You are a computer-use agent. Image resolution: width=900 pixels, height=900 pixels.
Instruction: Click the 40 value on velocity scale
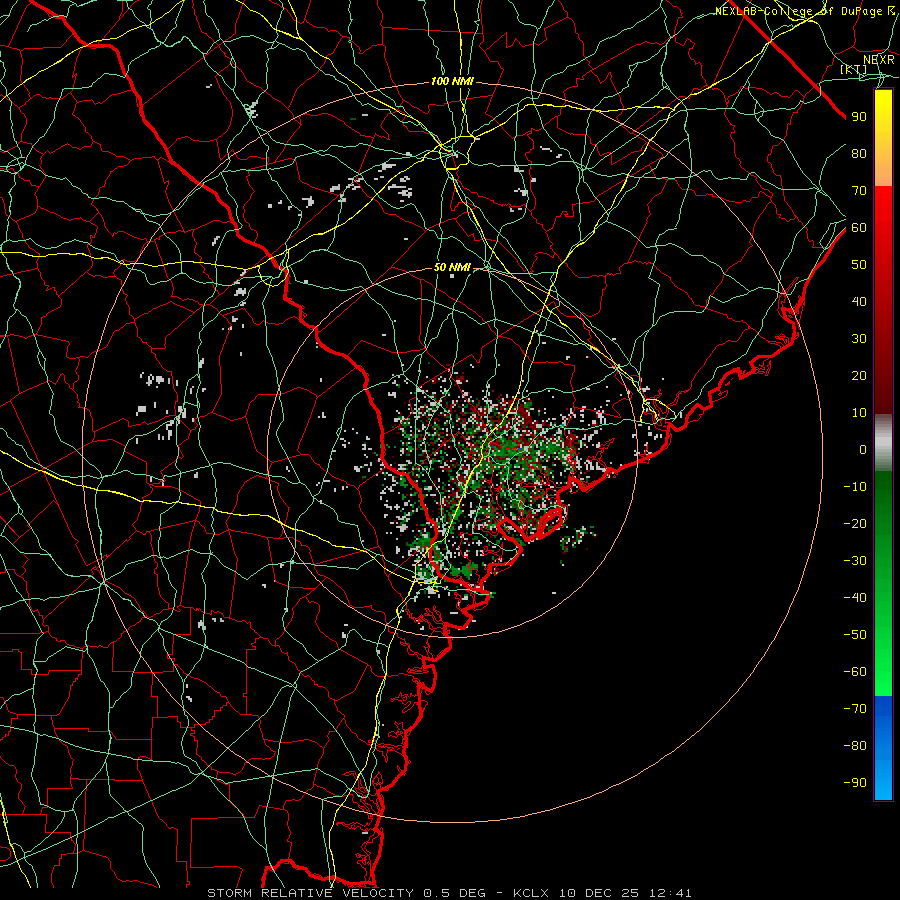(859, 302)
